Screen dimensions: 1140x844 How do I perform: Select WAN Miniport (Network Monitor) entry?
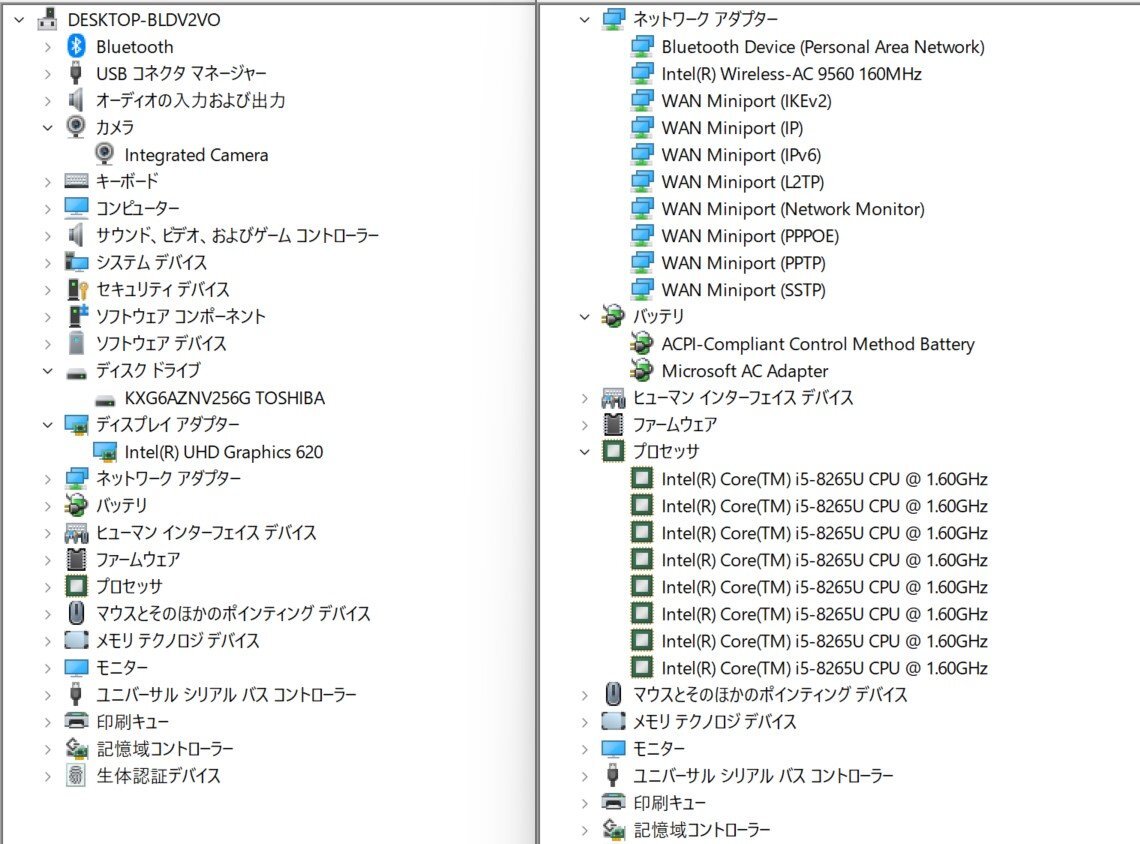pyautogui.click(x=792, y=209)
